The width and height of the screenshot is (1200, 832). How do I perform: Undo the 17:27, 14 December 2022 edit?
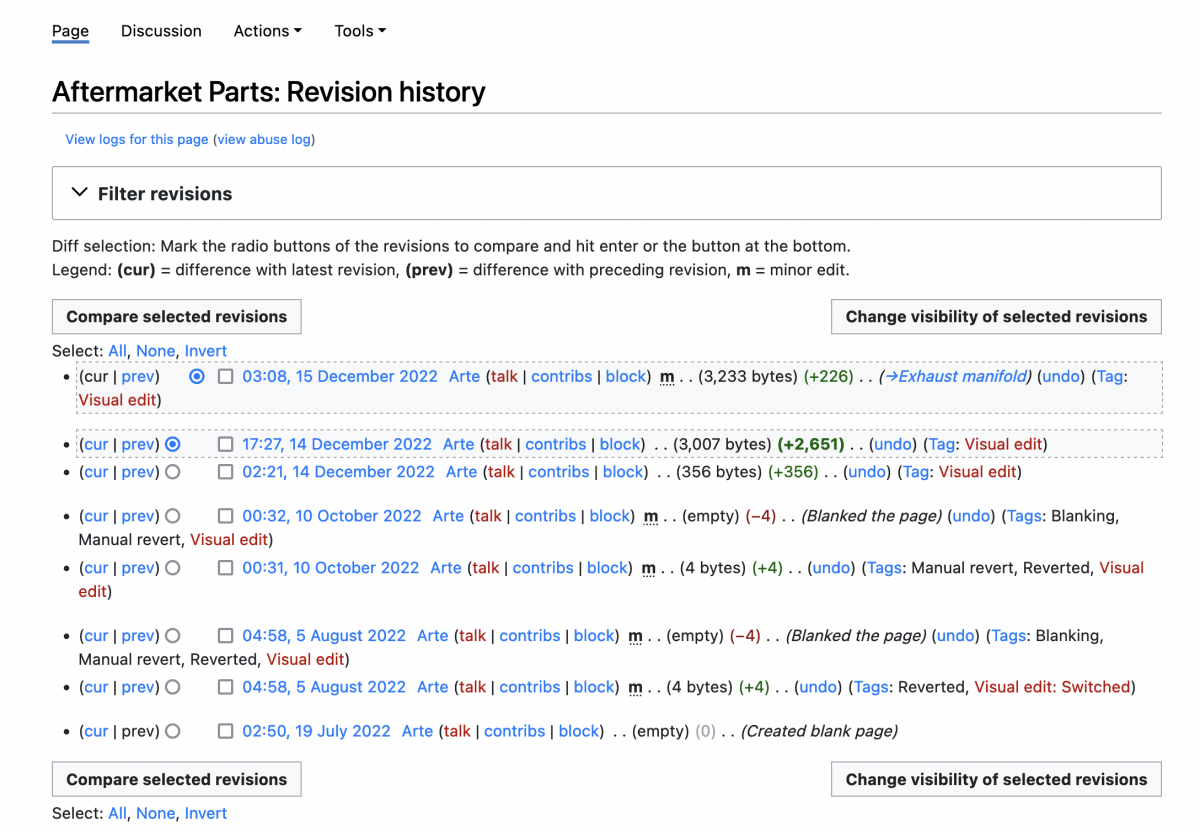(893, 444)
